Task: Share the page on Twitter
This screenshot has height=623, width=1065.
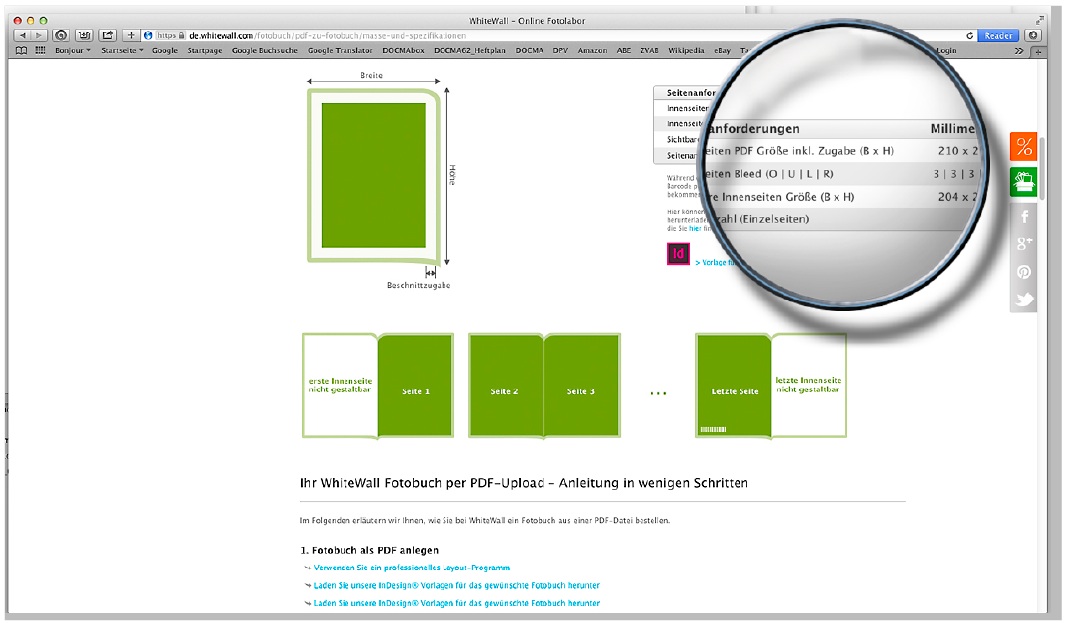Action: 1024,300
